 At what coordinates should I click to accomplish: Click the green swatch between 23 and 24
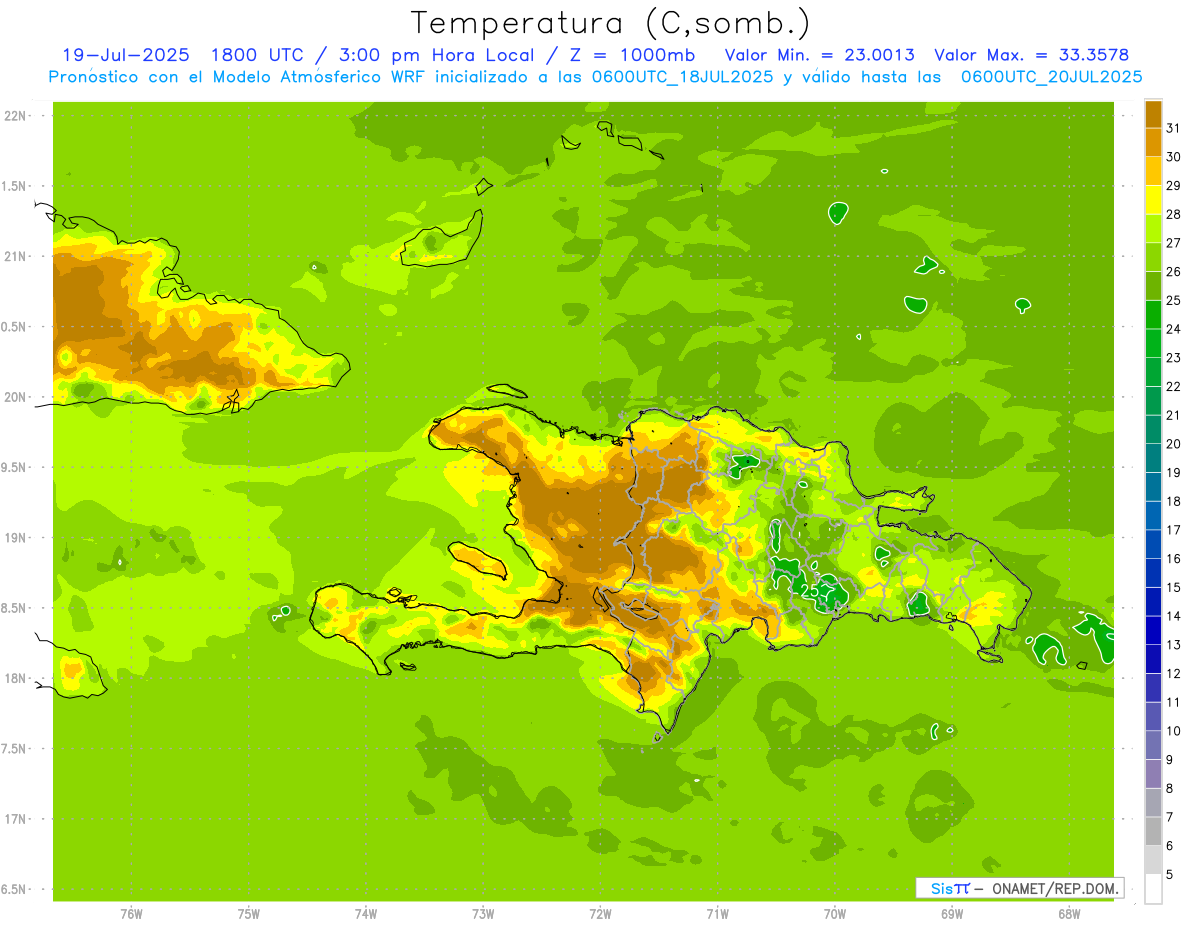coord(1154,344)
